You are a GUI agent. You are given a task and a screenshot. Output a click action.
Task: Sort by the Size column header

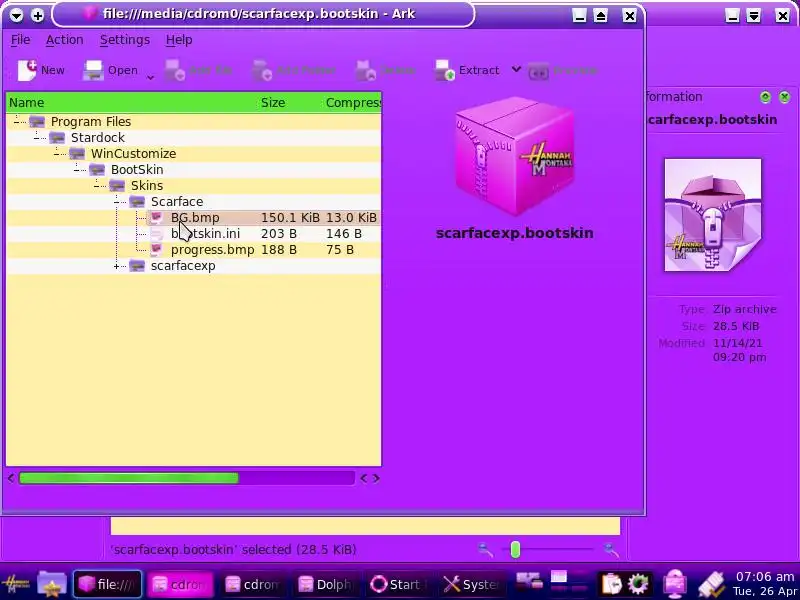290,103
